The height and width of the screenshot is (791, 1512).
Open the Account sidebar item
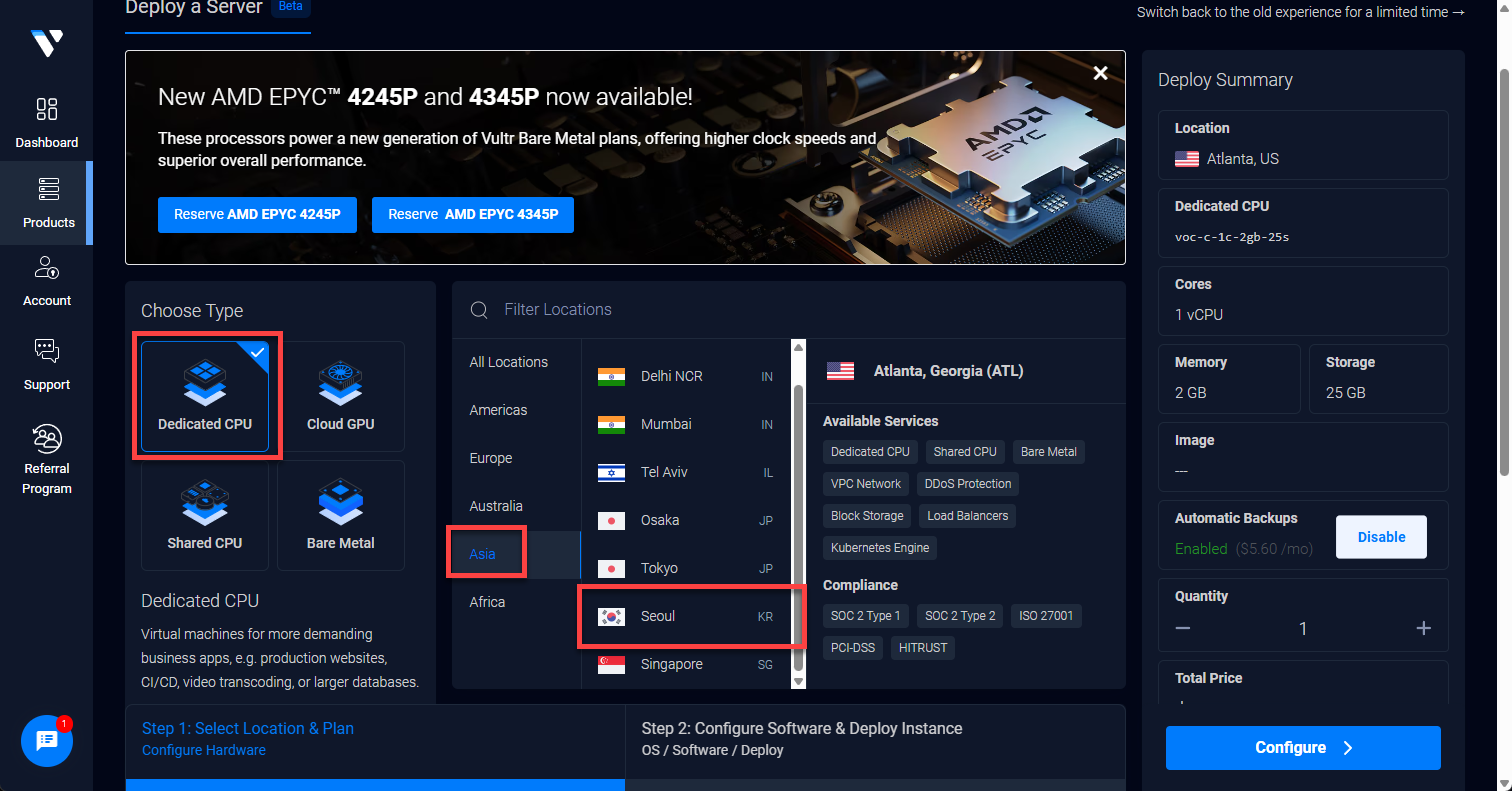coord(47,281)
